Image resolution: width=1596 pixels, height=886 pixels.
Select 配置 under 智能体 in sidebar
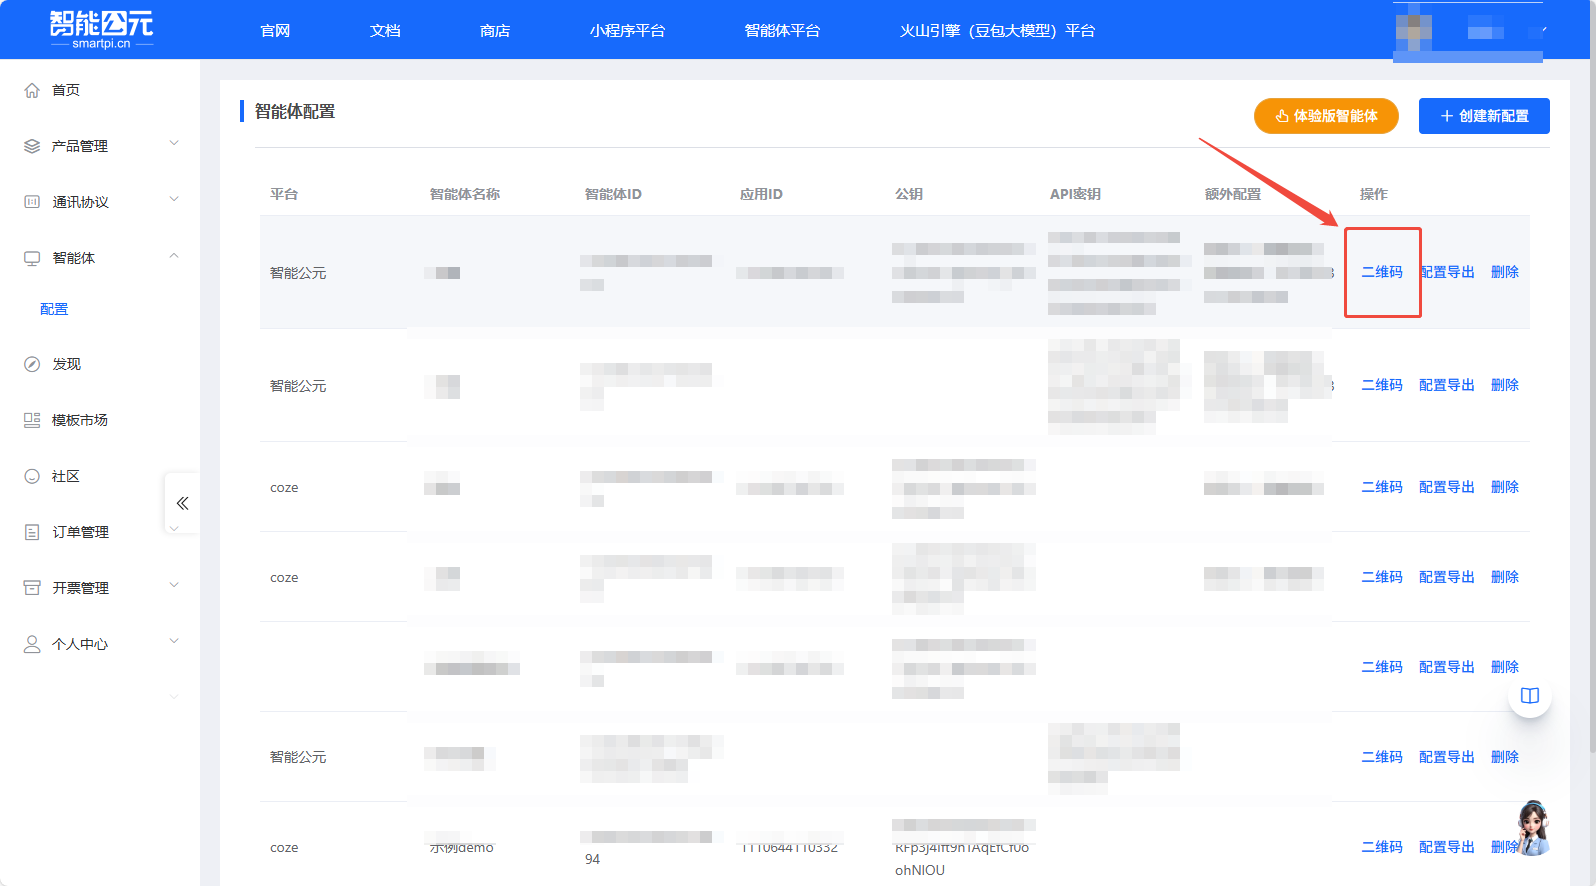[x=54, y=309]
